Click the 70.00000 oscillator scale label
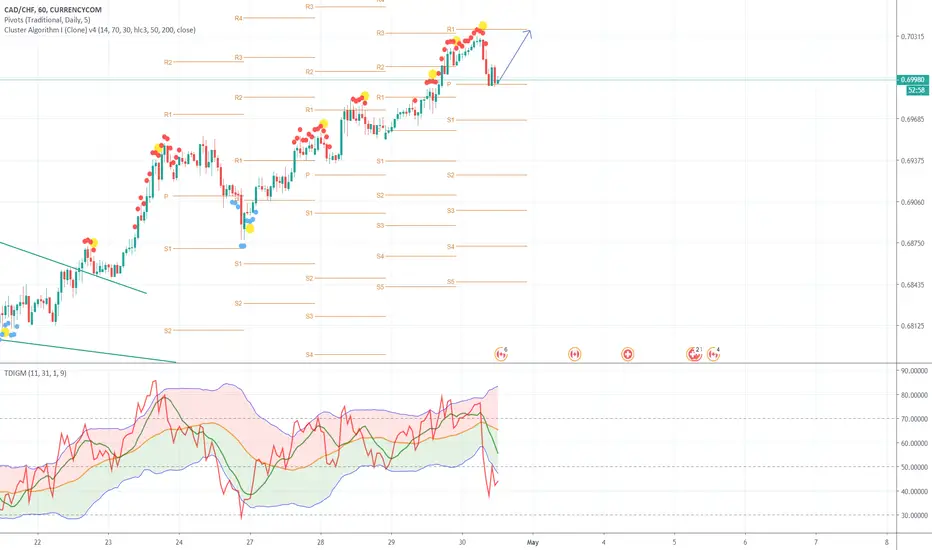The width and height of the screenshot is (932, 550). tap(914, 419)
